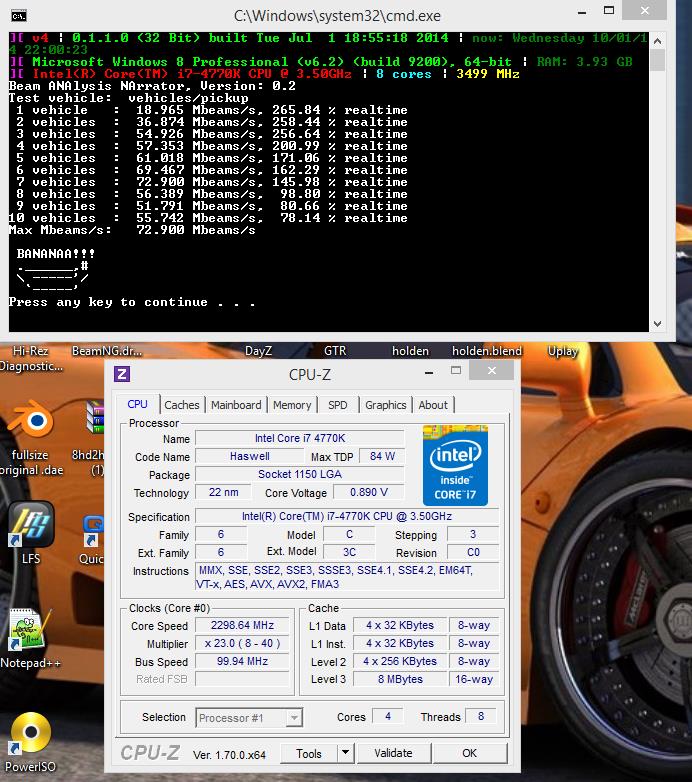Maximize the cmd.exe window
The height and width of the screenshot is (782, 692).
609,10
